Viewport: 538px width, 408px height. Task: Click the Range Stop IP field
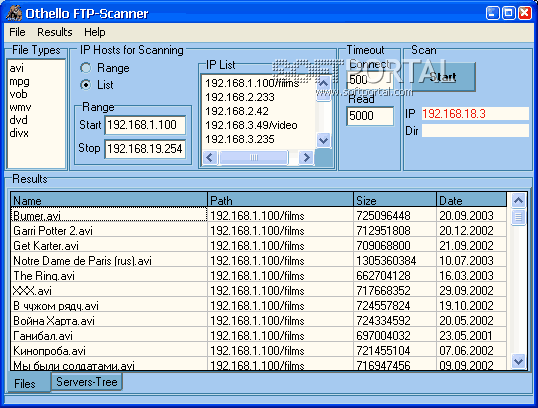[x=145, y=149]
